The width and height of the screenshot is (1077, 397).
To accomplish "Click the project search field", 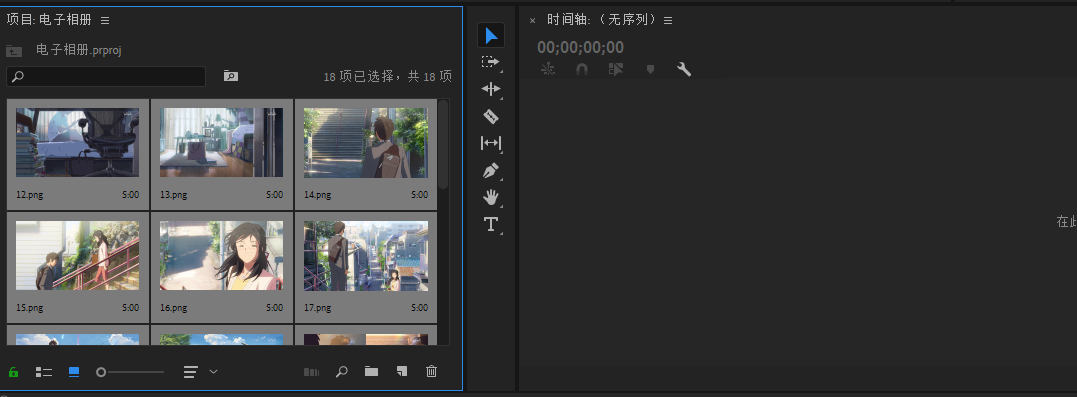I will pyautogui.click(x=106, y=76).
